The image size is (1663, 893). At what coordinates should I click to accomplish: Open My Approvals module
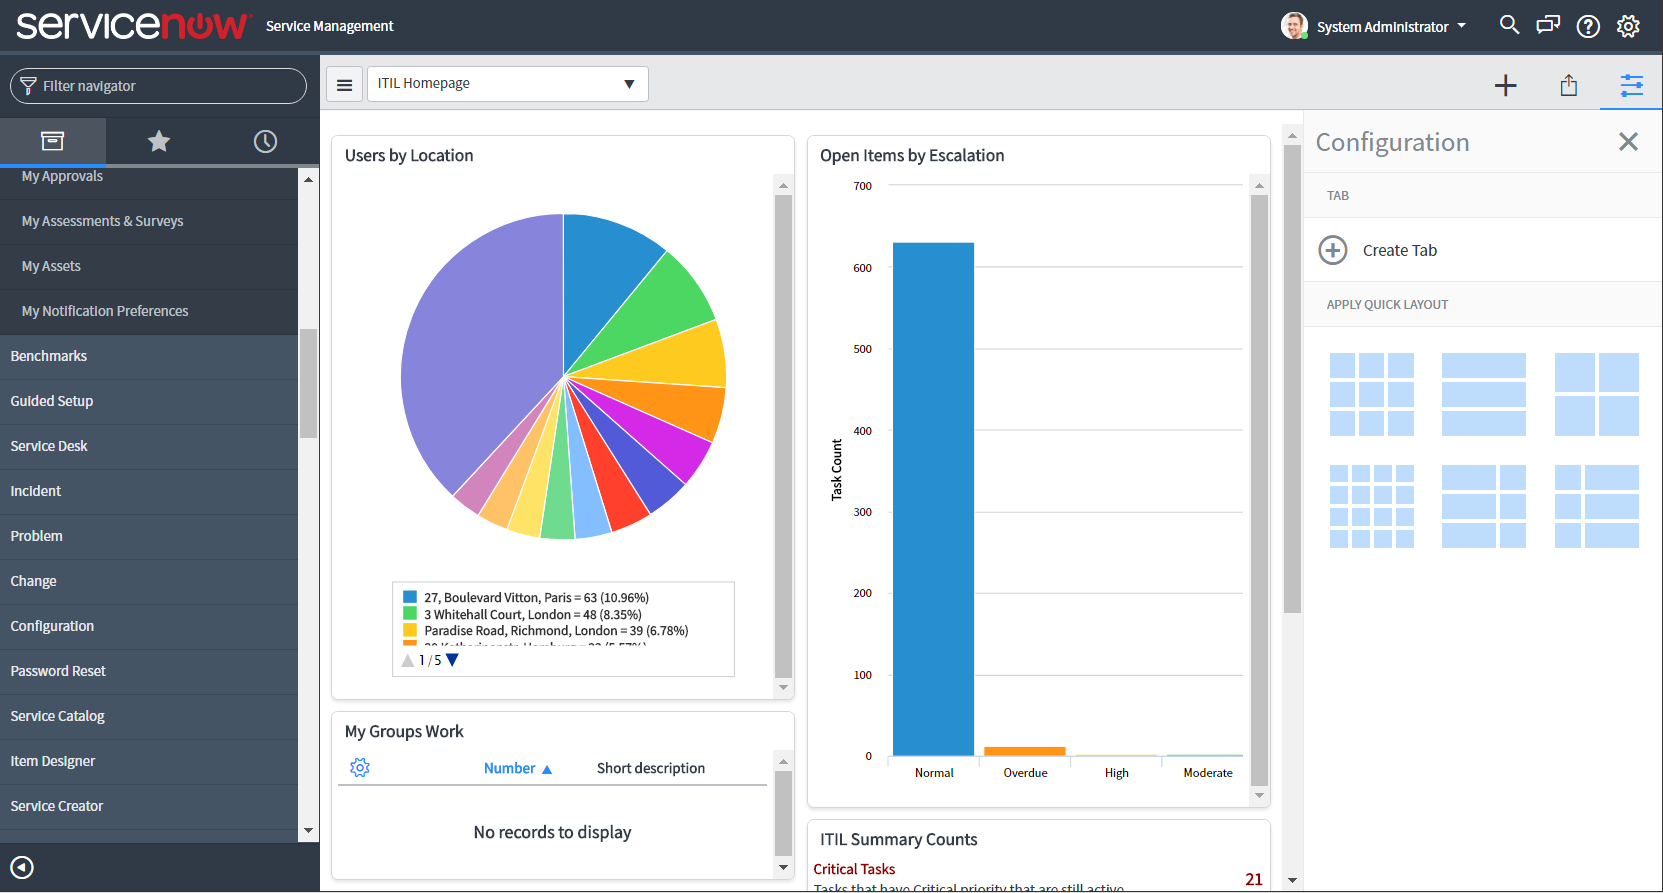pyautogui.click(x=149, y=177)
